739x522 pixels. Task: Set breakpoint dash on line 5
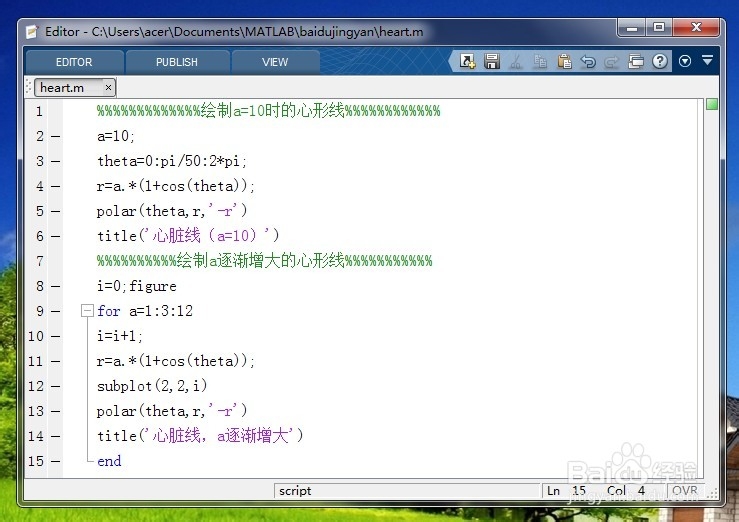(x=56, y=212)
